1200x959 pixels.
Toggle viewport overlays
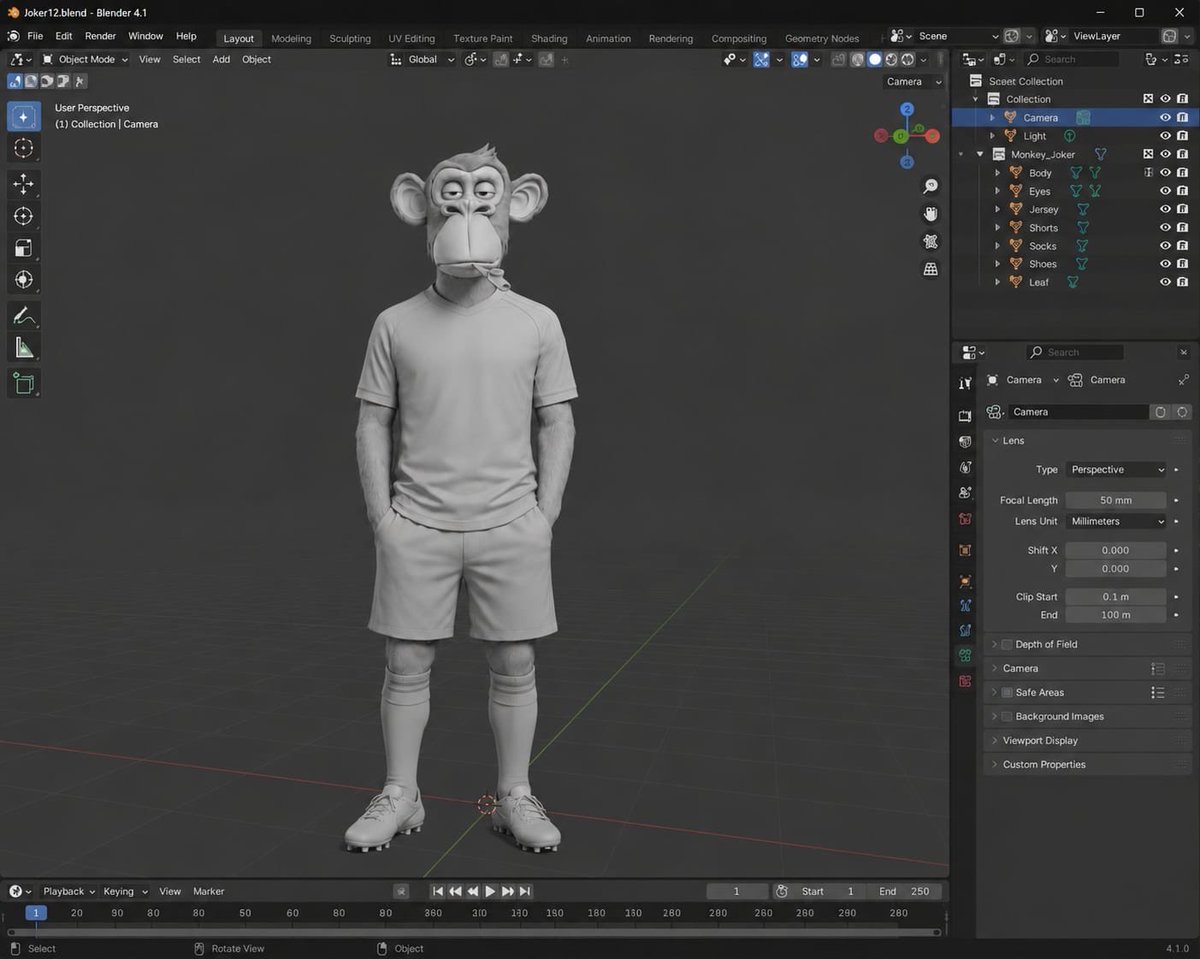click(x=799, y=59)
